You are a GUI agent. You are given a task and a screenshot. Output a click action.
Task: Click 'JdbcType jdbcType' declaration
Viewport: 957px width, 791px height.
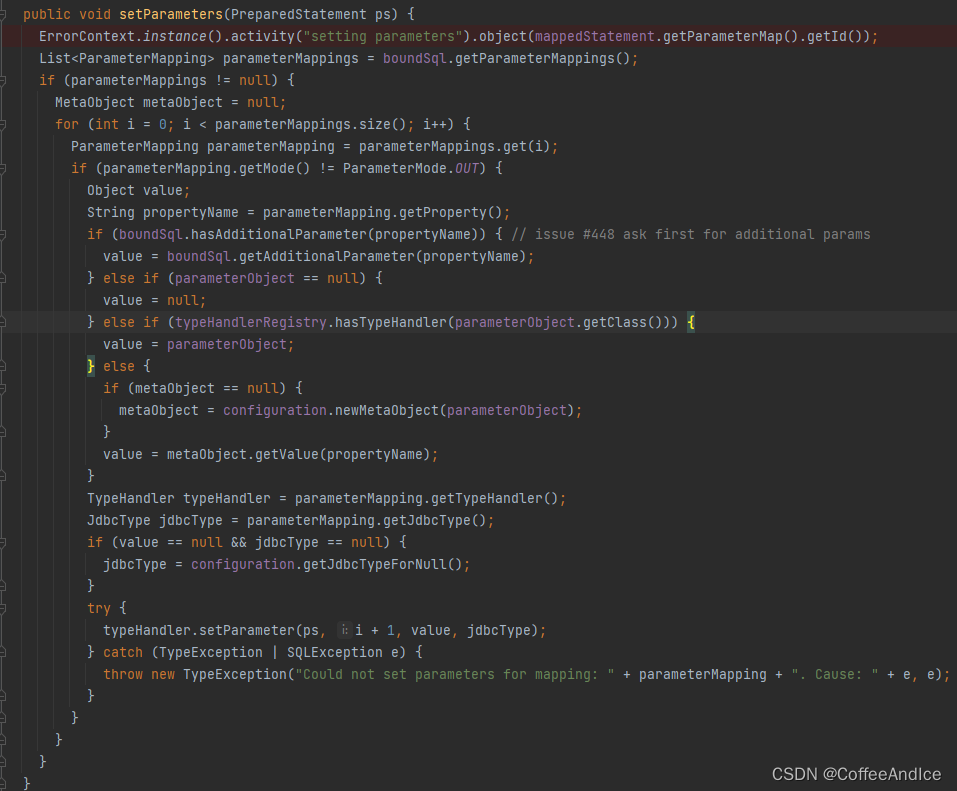(x=154, y=521)
